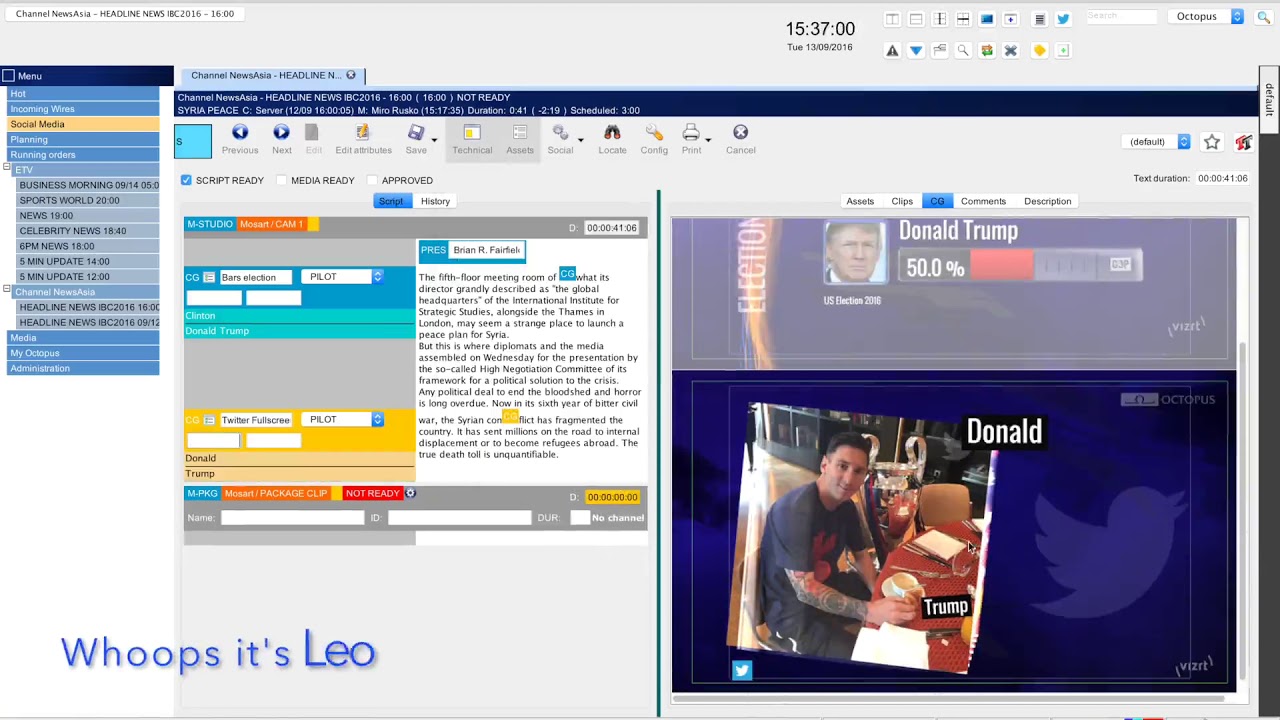This screenshot has width=1280, height=720.
Task: Click the green plus page icon
Action: click(1063, 50)
